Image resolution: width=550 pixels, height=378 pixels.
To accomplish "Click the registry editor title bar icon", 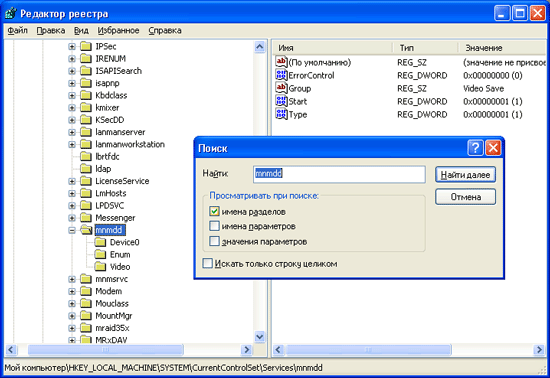I will click(x=11, y=14).
